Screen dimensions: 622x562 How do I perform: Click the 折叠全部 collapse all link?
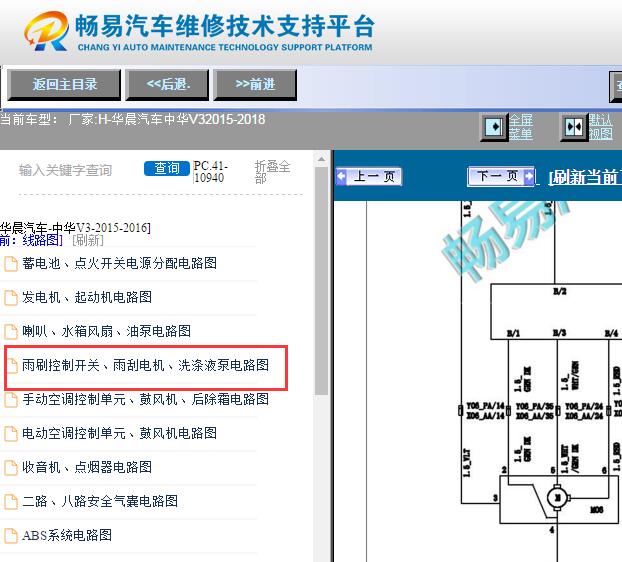coord(272,172)
